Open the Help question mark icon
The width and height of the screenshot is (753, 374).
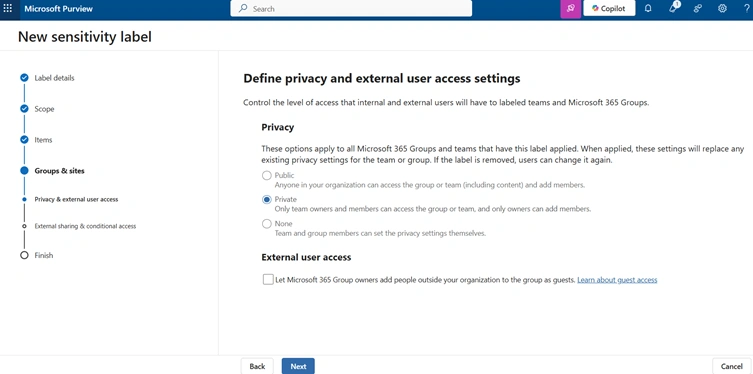click(x=747, y=9)
